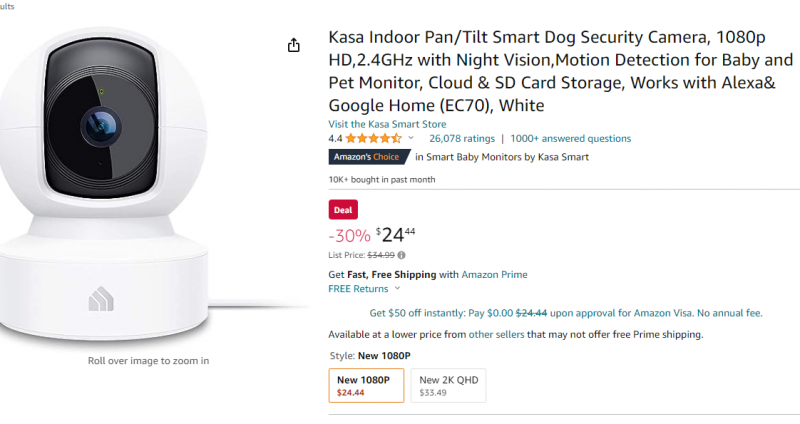The width and height of the screenshot is (800, 424).
Task: Click the share icon beside product image
Action: click(293, 45)
